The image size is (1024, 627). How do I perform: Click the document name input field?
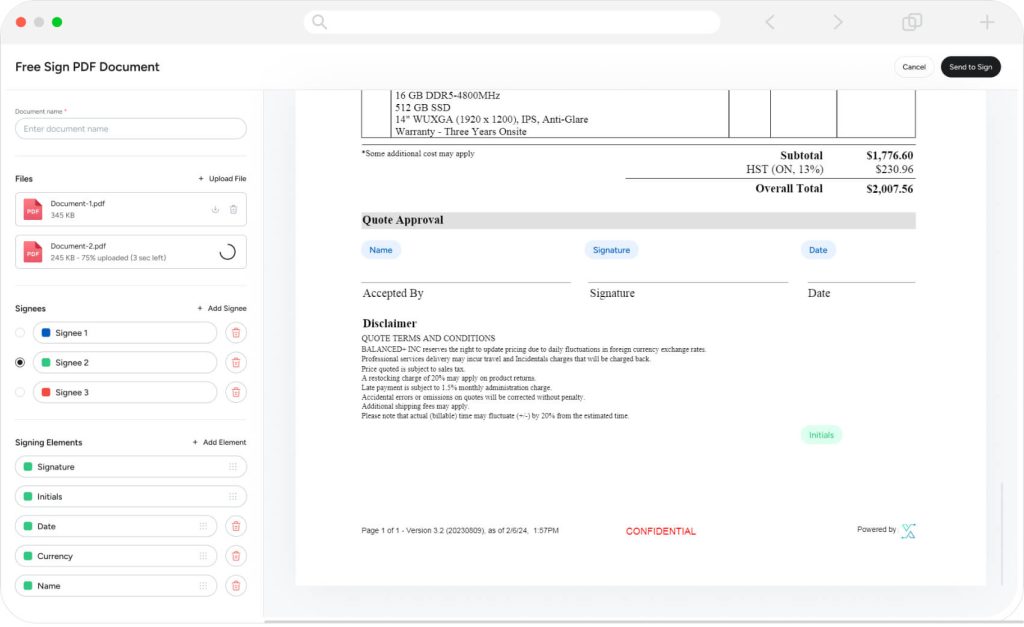coord(130,128)
